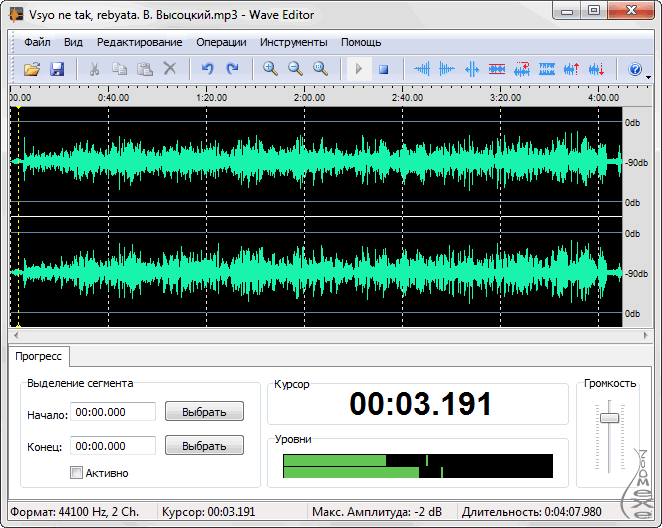Open the Инструменты menu

[x=293, y=43]
